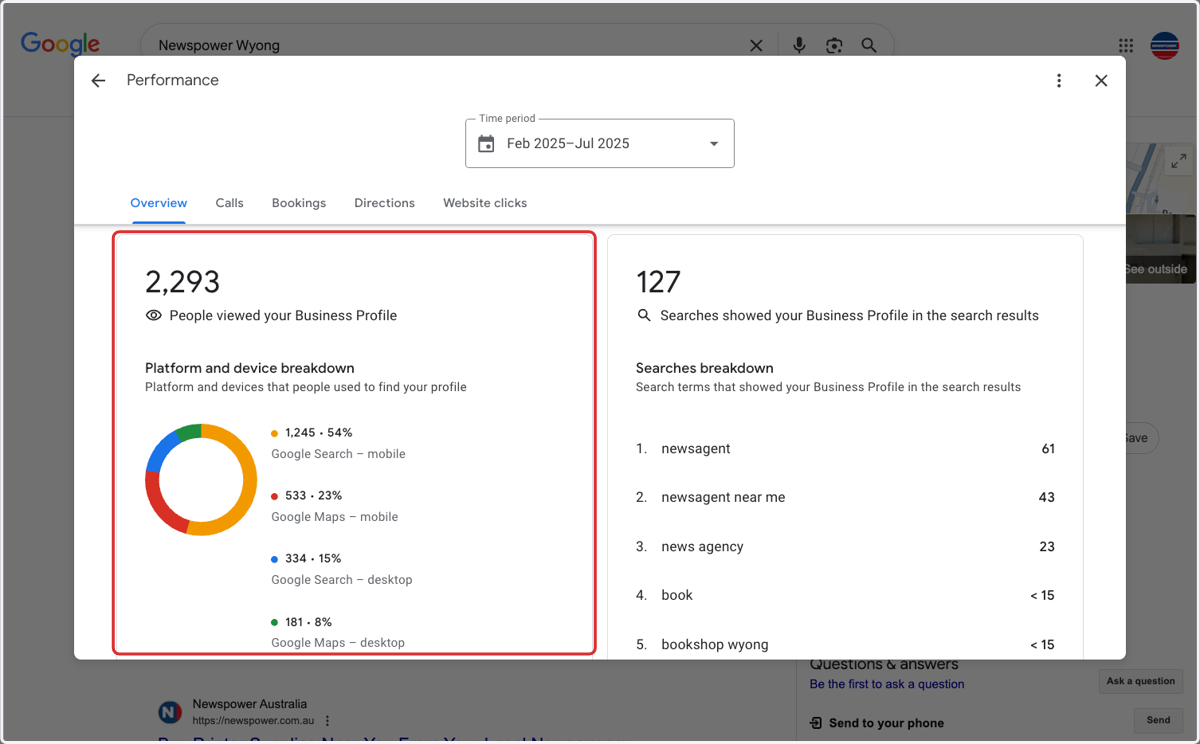
Task: Open the Google apps grid
Action: (1126, 45)
